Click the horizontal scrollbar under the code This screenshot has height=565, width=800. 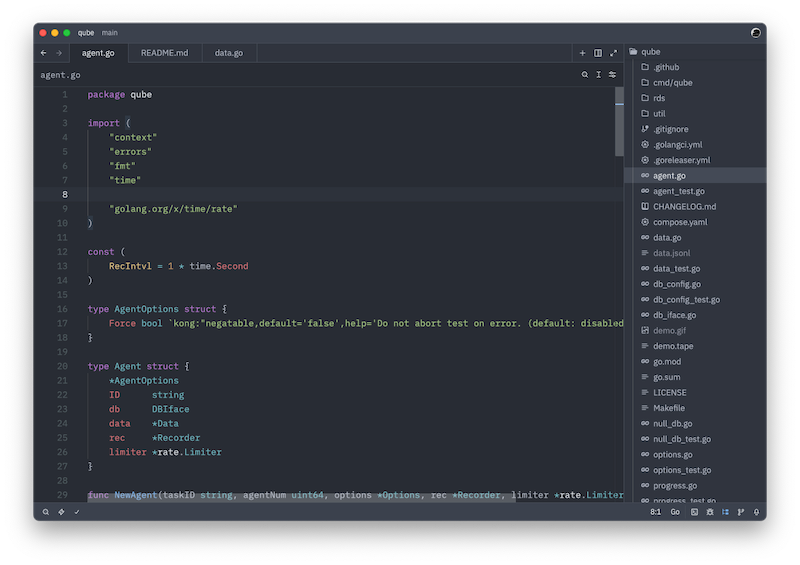[302, 499]
